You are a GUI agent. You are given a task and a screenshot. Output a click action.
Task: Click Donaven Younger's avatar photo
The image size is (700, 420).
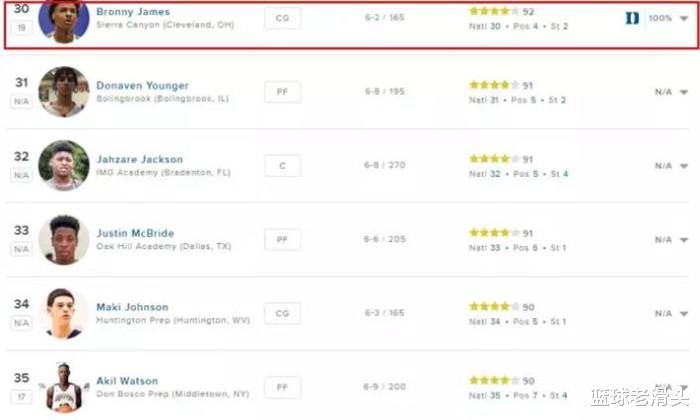click(x=64, y=92)
